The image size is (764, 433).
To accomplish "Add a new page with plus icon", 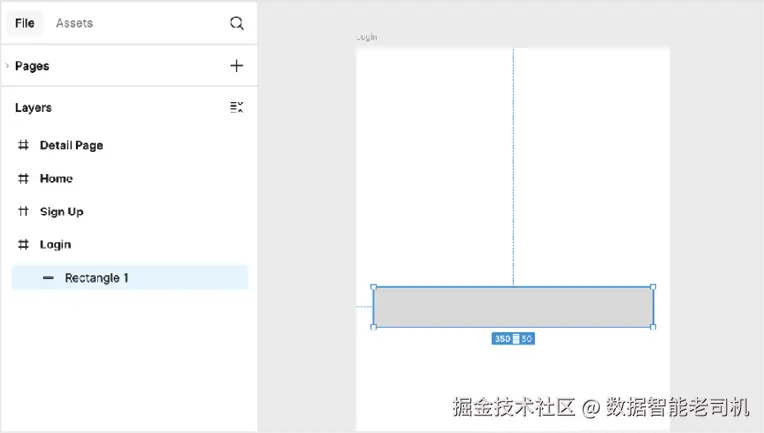I will point(236,66).
